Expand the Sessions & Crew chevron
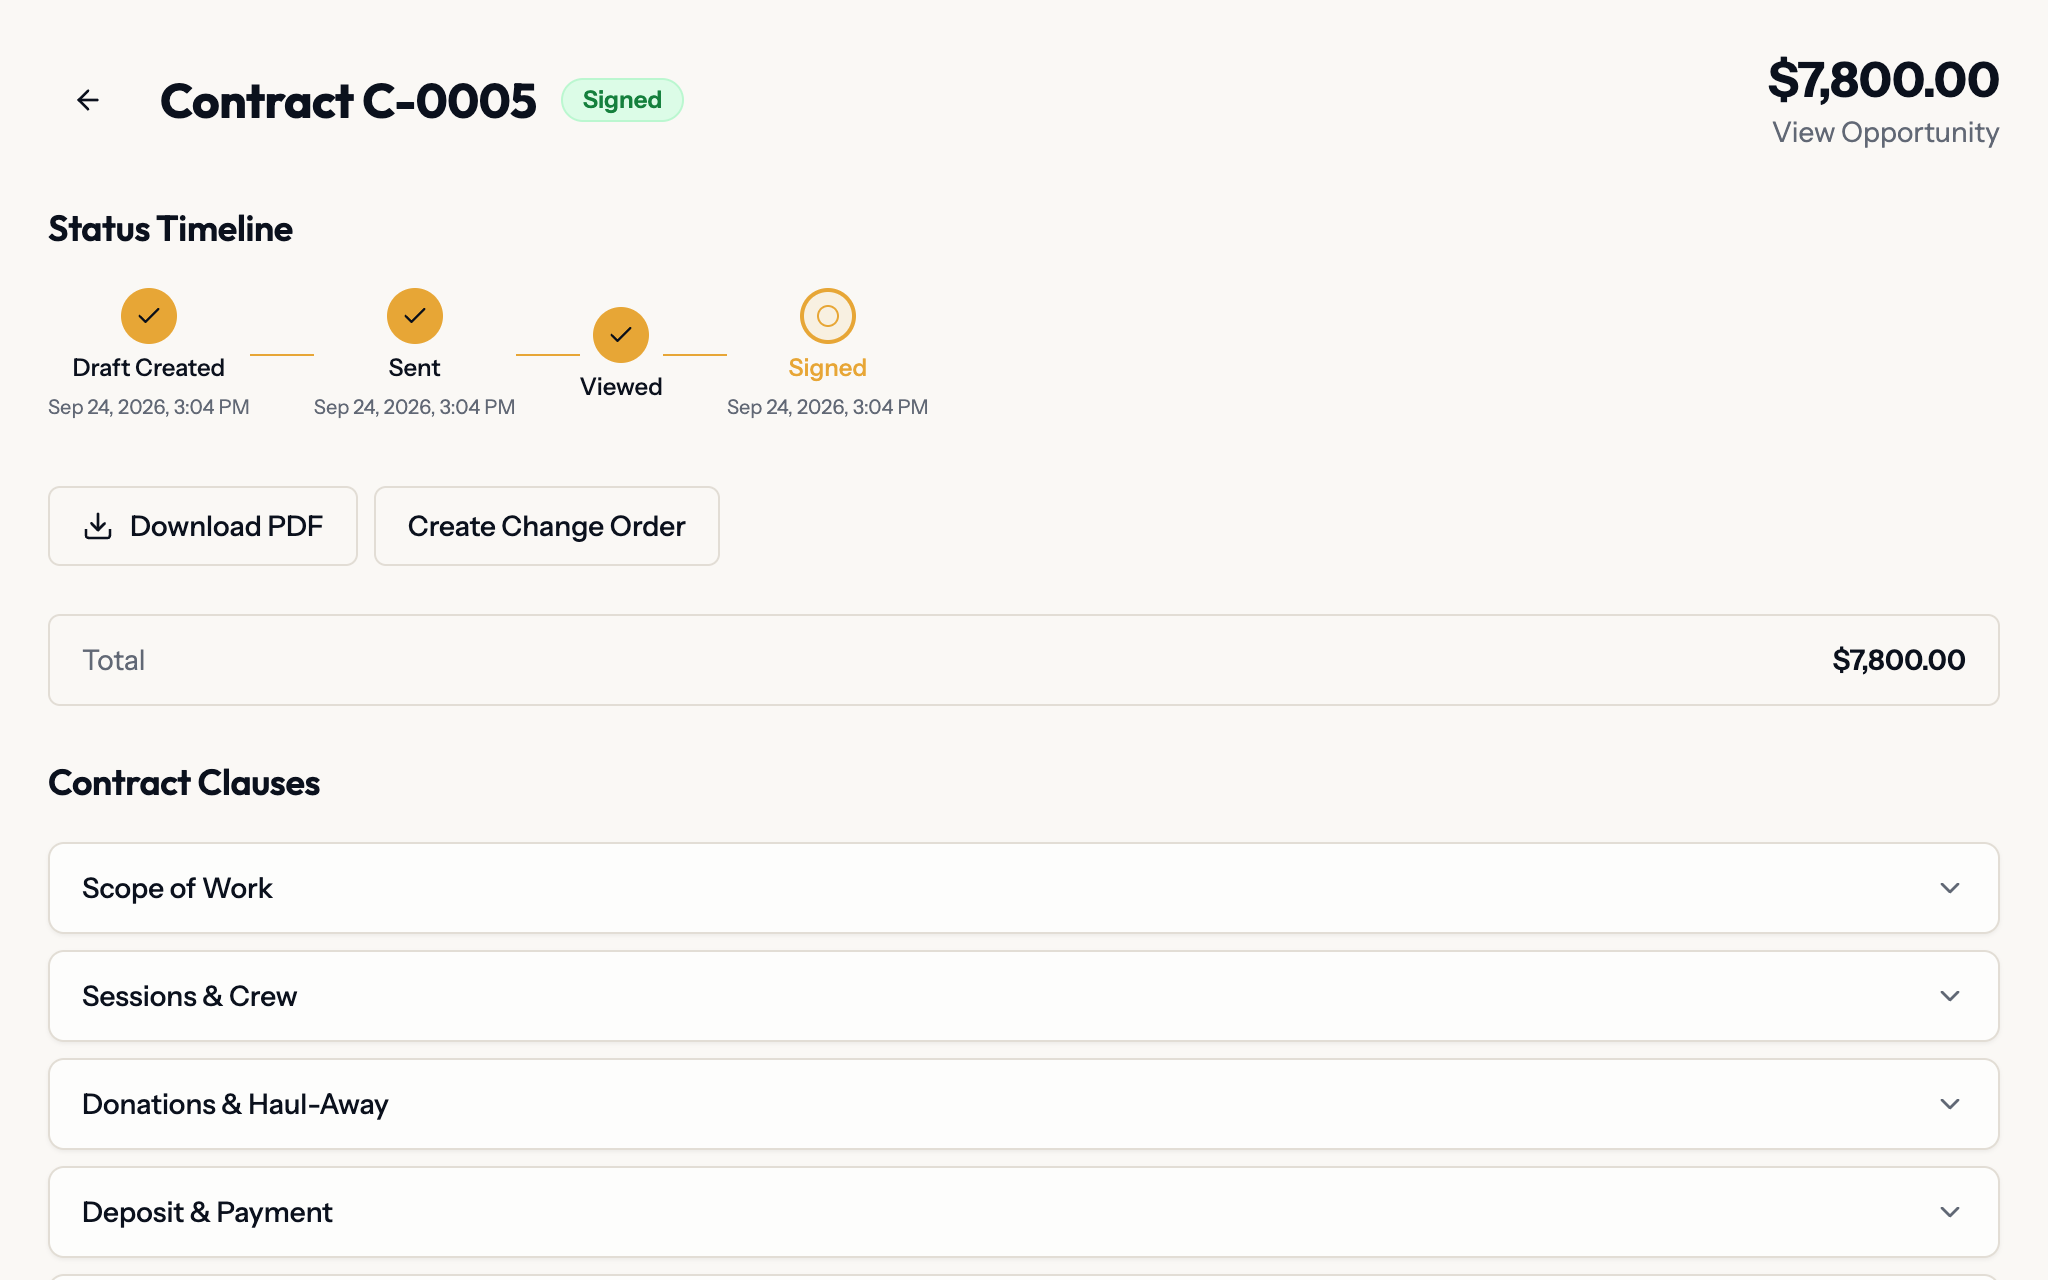This screenshot has height=1280, width=2048. pyautogui.click(x=1950, y=996)
